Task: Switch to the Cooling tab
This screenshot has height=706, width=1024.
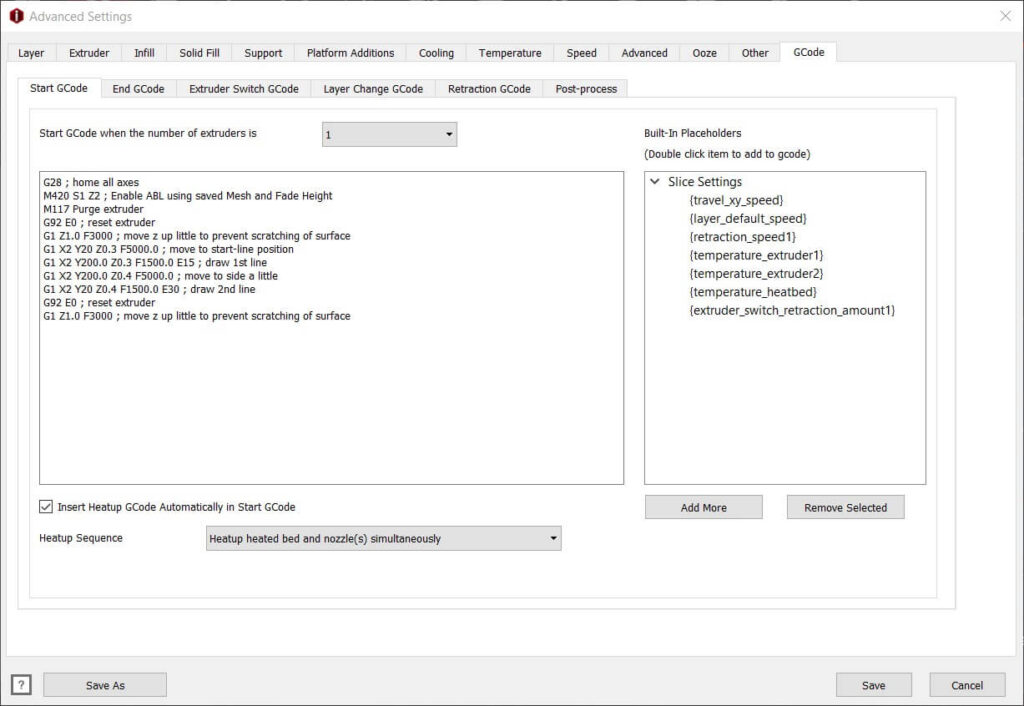Action: pyautogui.click(x=436, y=53)
